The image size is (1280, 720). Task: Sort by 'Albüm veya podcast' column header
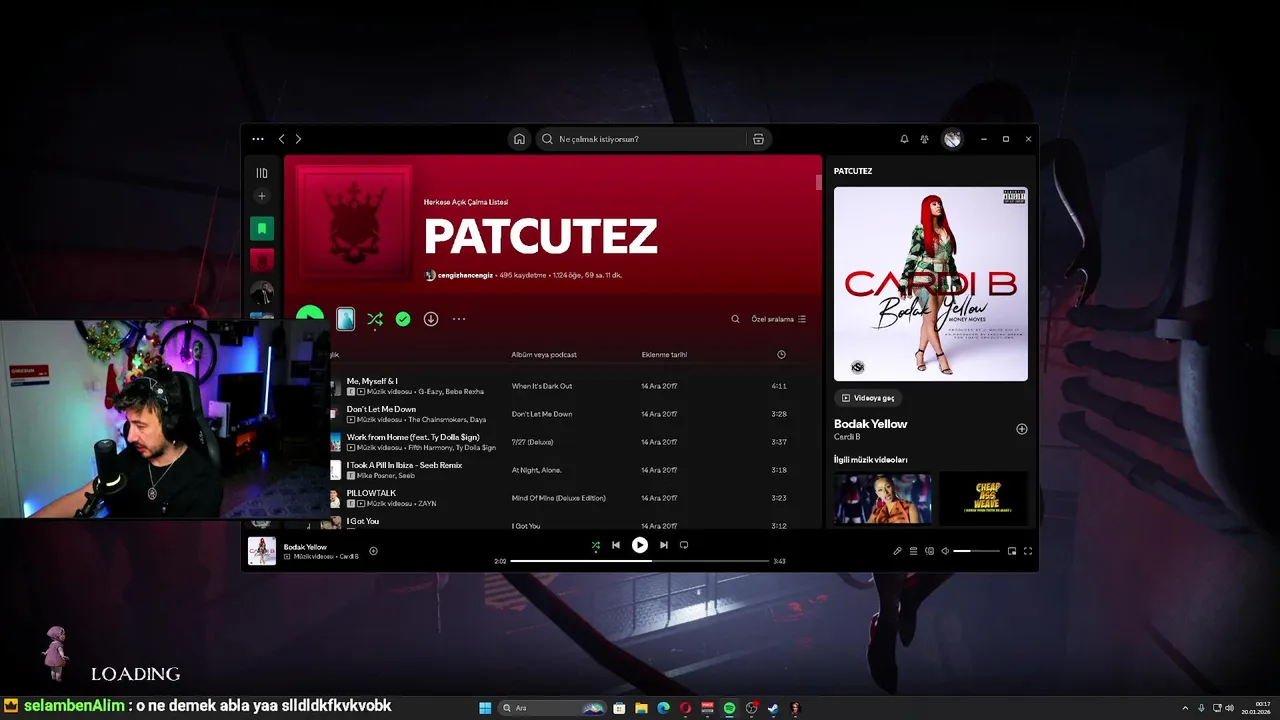coord(544,355)
